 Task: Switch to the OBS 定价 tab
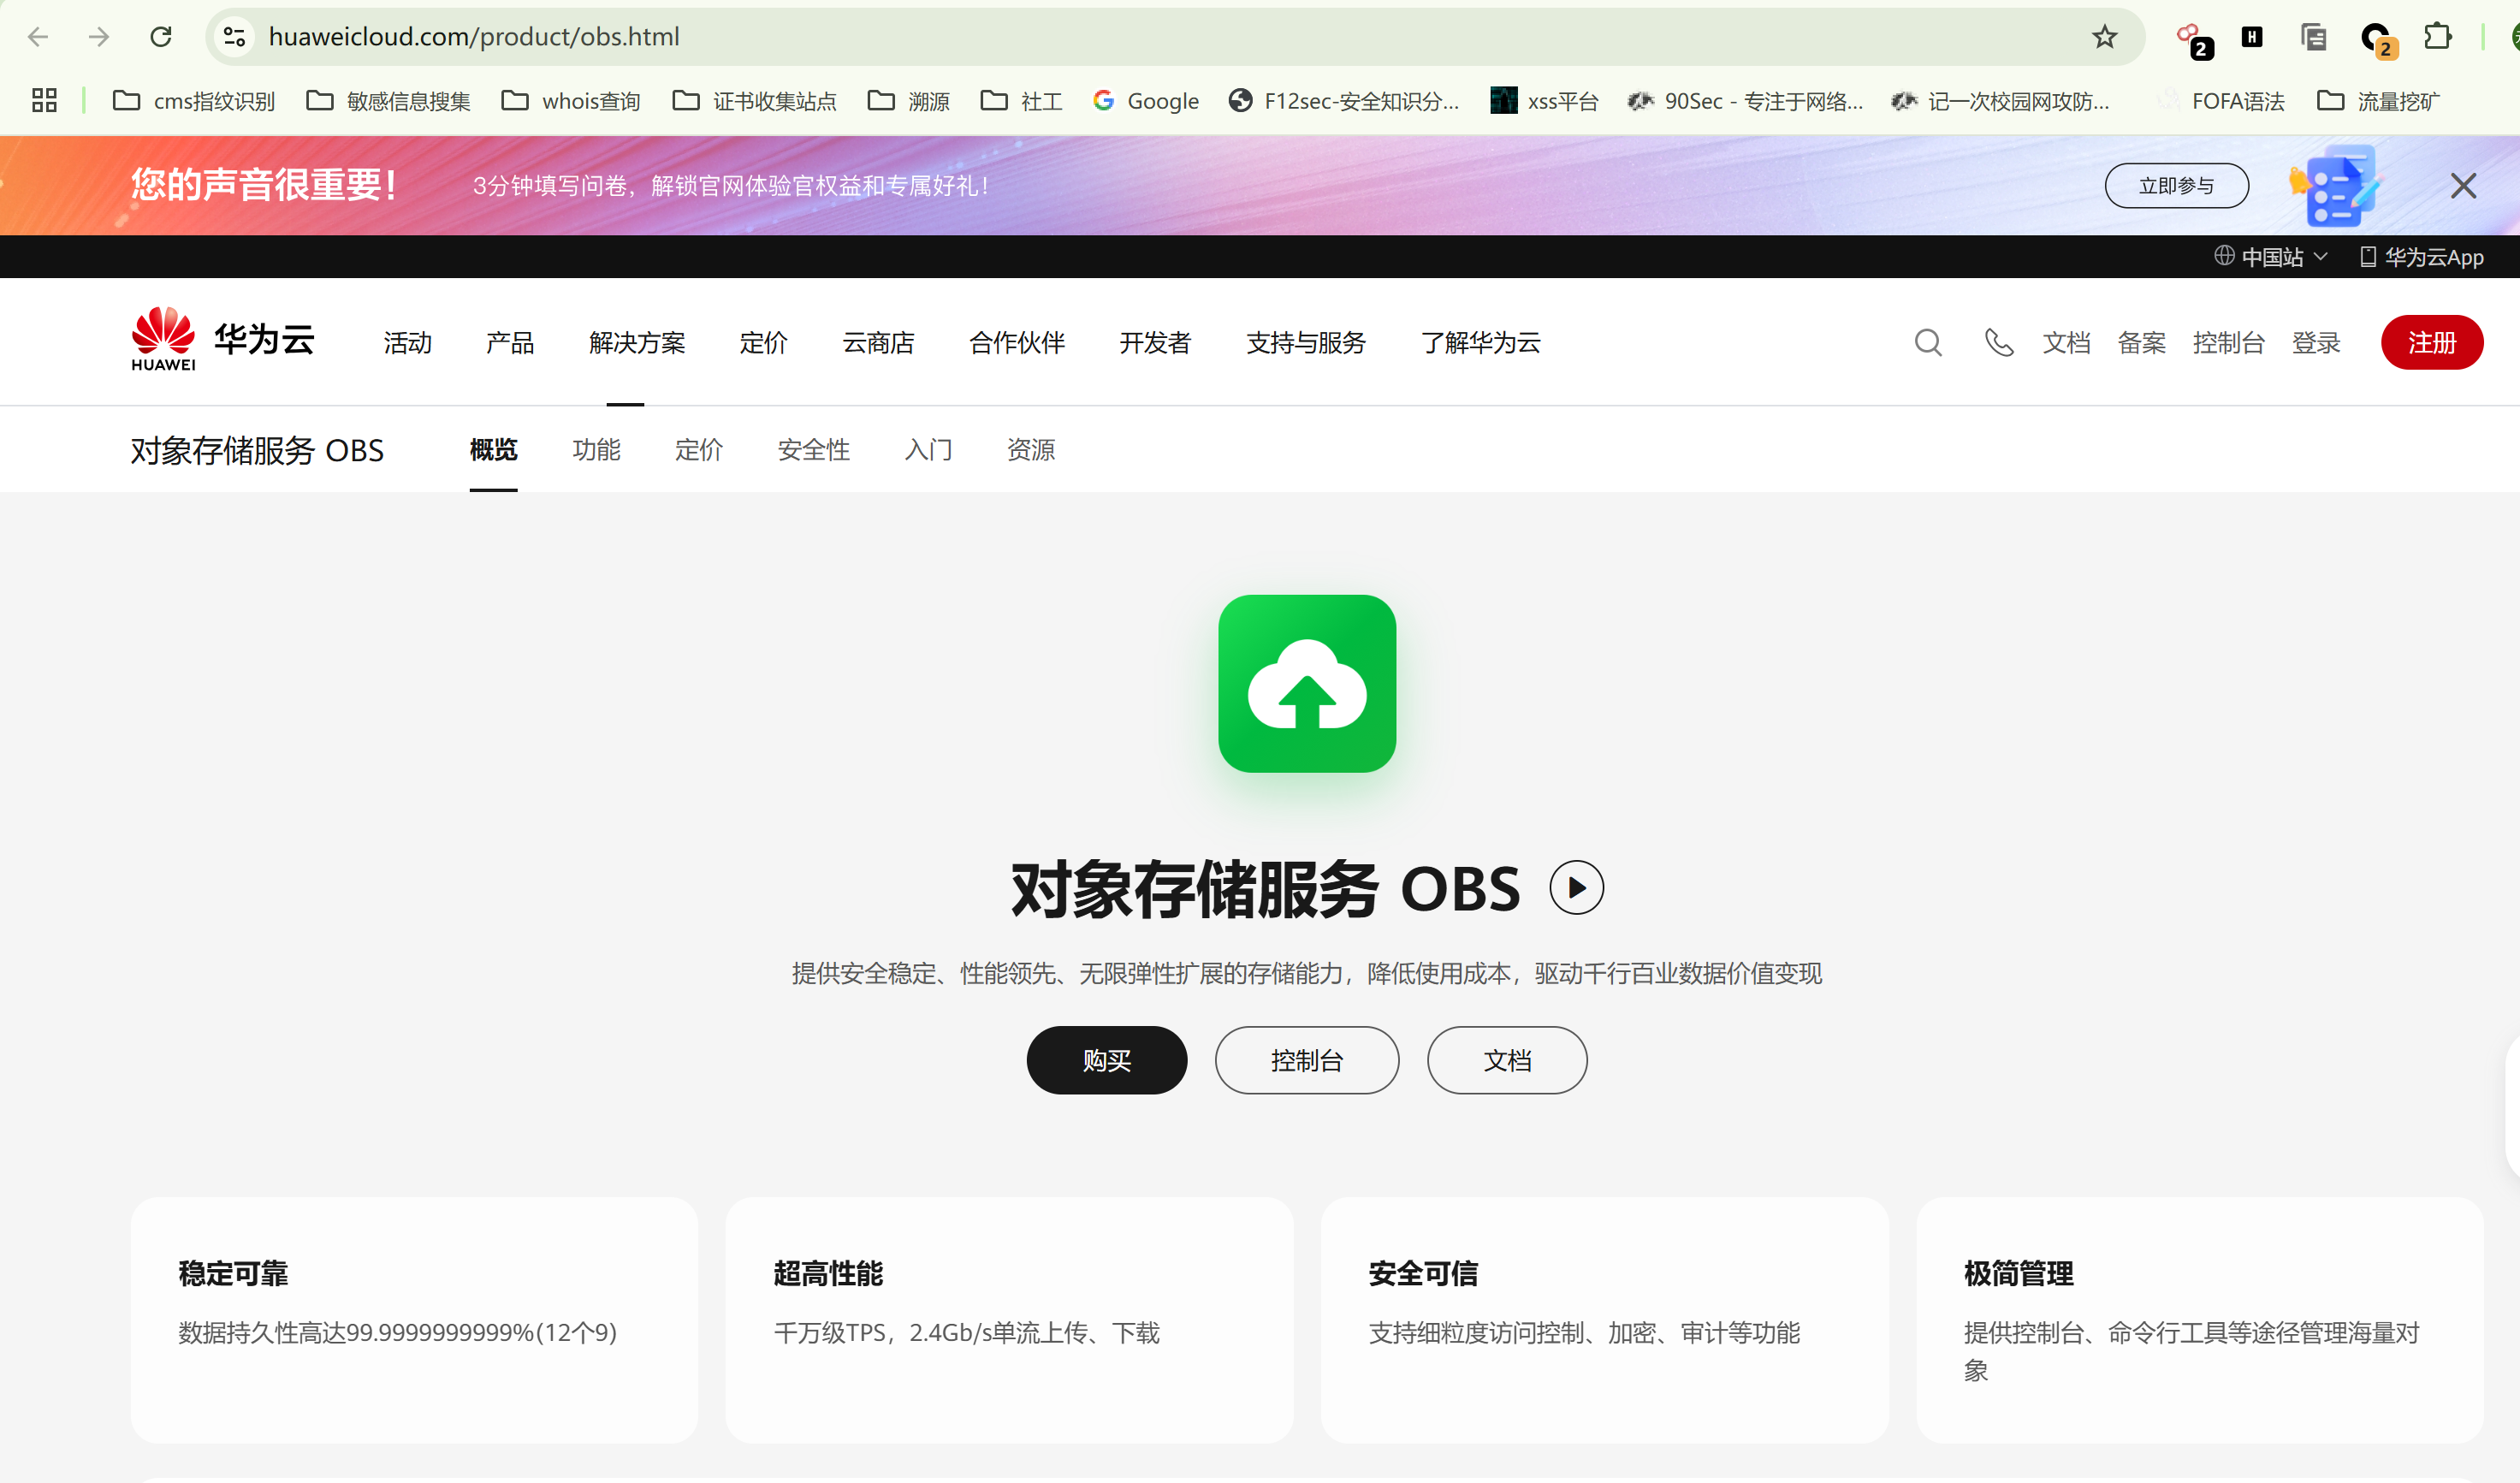point(698,450)
